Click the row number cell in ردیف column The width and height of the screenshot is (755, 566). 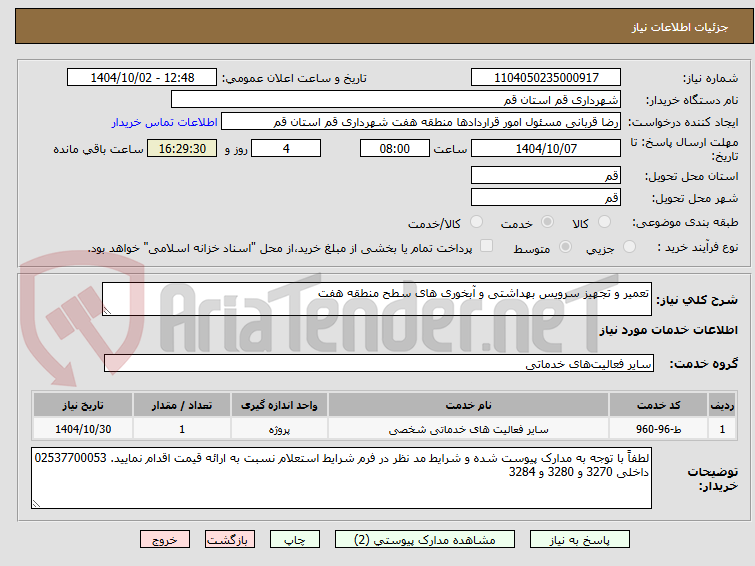click(722, 429)
